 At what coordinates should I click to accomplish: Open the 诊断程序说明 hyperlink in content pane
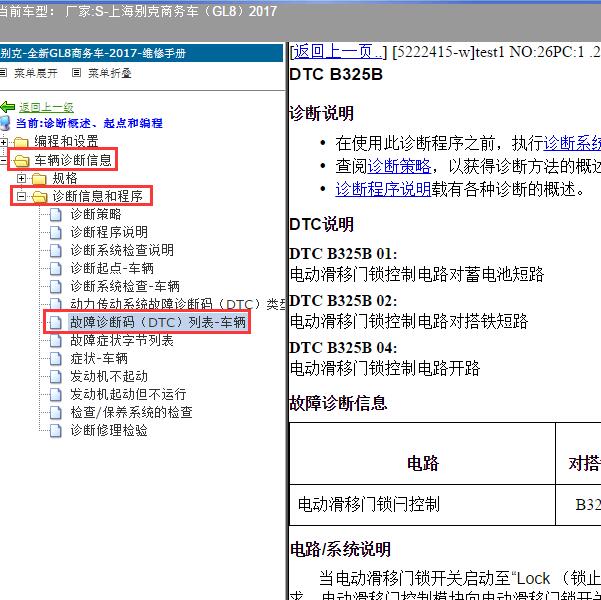(383, 189)
